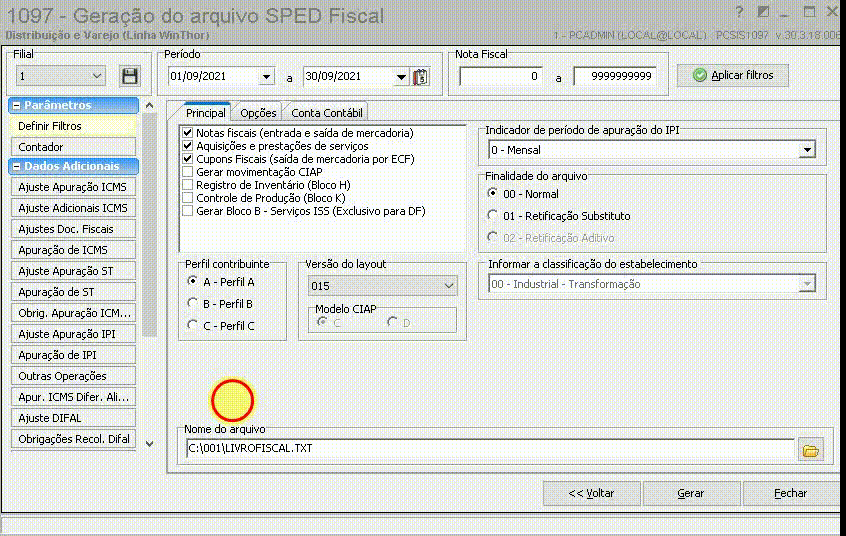Screen dimensions: 846x536
Task: Open Obrig. Apuração ICM... item
Action: tap(73, 313)
